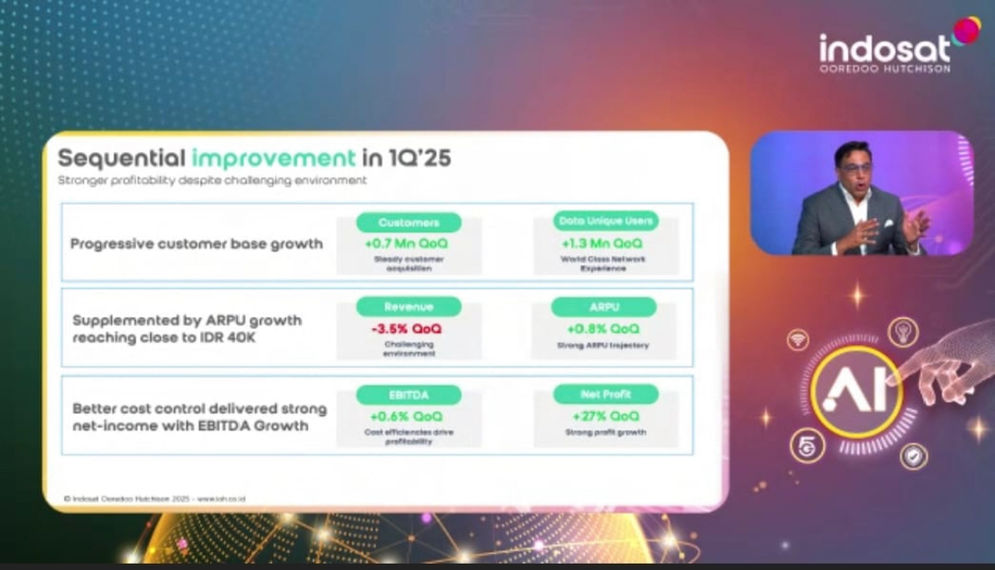Select the Customers green label

coord(409,223)
